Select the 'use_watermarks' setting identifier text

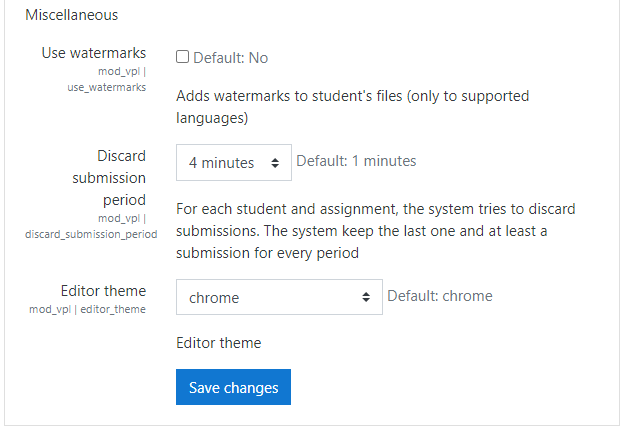coord(106,87)
